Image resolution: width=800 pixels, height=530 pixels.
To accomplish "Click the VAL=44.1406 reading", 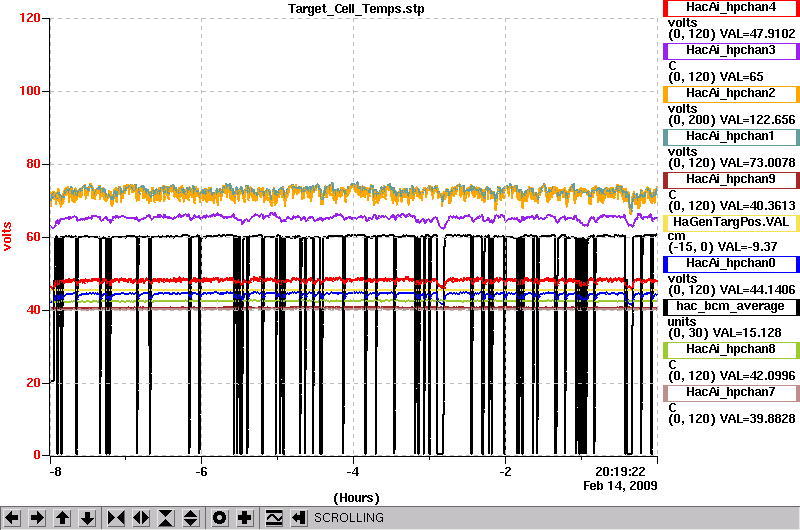I will 757,290.
